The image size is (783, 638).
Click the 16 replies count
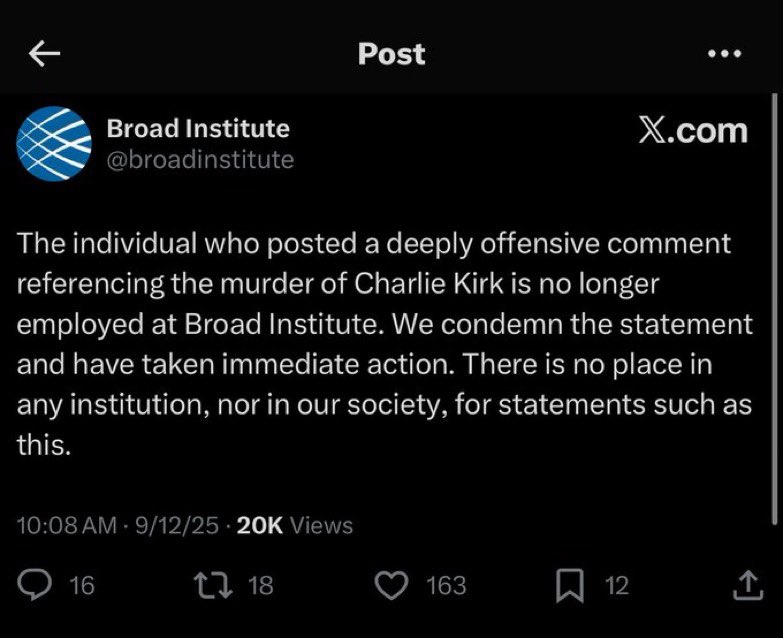pyautogui.click(x=82, y=585)
